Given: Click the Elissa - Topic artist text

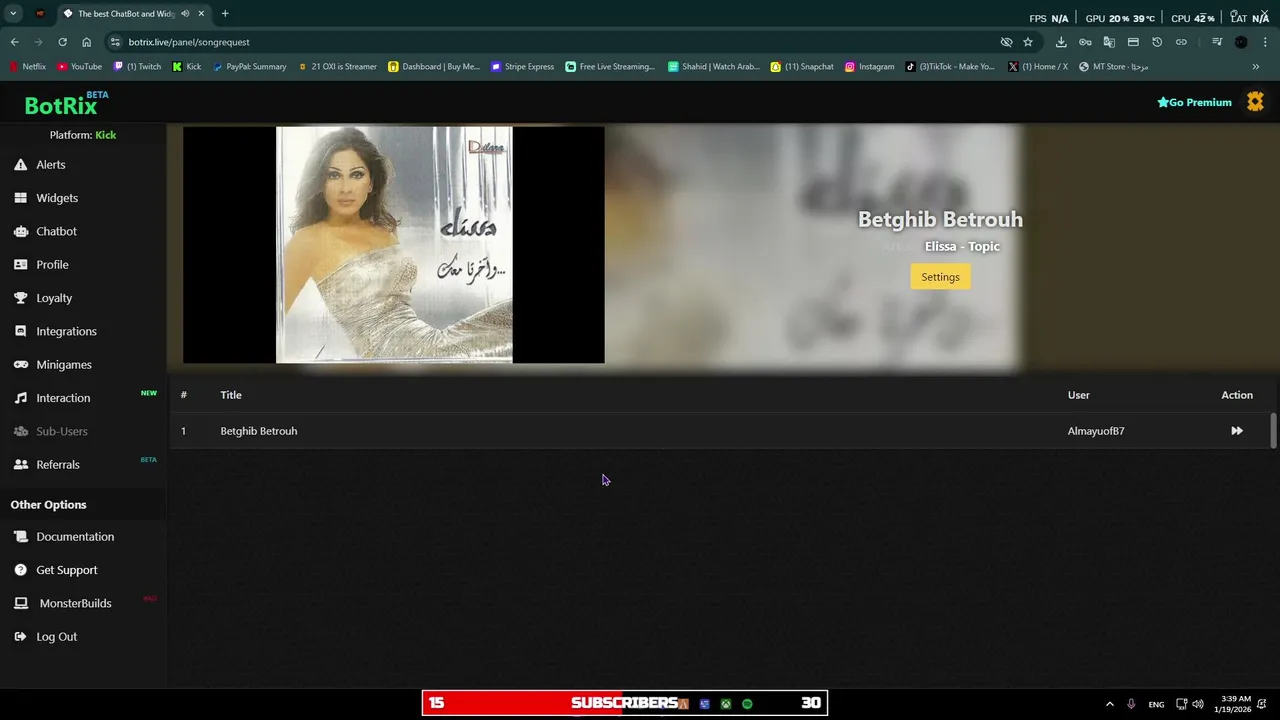Looking at the screenshot, I should 962,246.
